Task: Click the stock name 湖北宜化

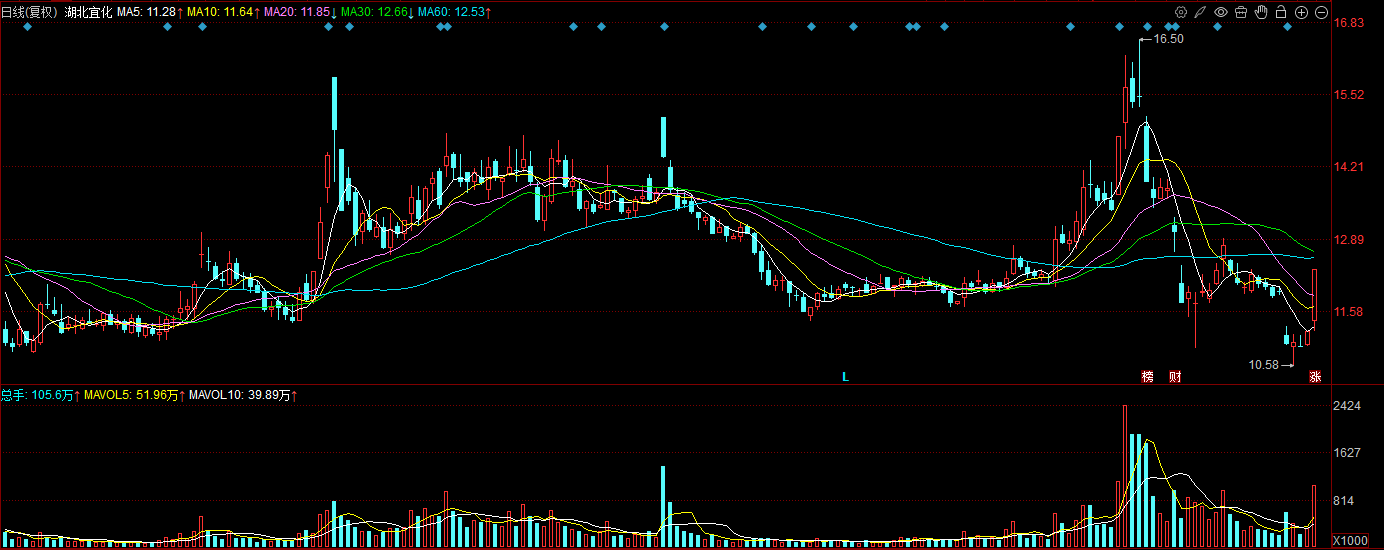Action: [x=88, y=12]
